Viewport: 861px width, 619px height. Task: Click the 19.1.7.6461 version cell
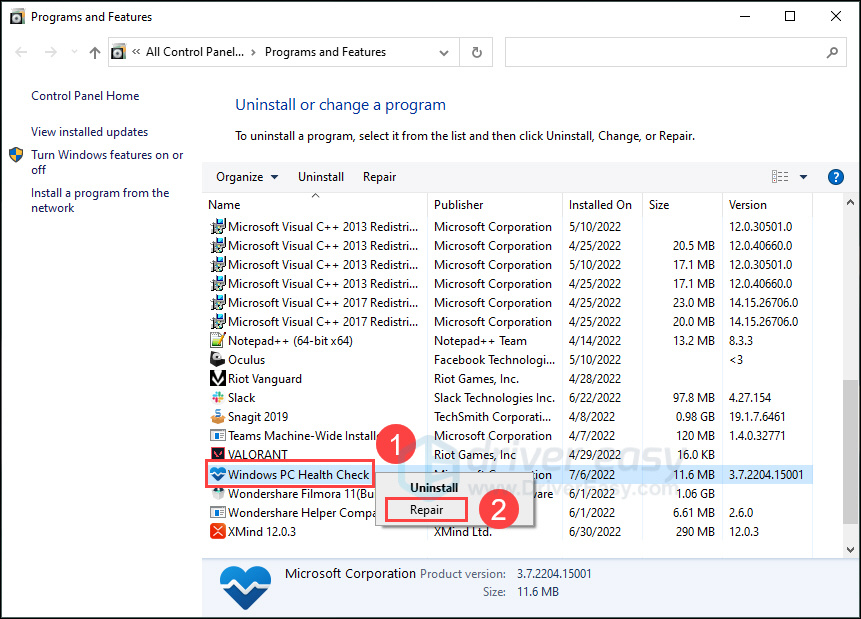pyautogui.click(x=757, y=417)
